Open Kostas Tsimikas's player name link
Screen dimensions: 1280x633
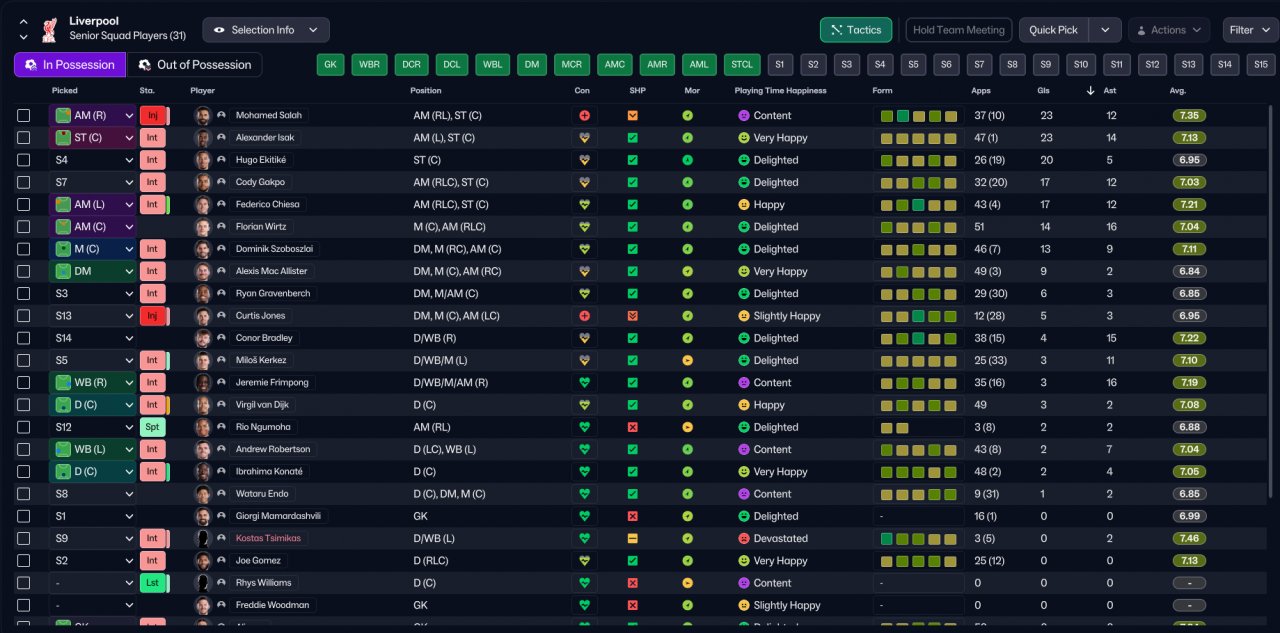[268, 538]
